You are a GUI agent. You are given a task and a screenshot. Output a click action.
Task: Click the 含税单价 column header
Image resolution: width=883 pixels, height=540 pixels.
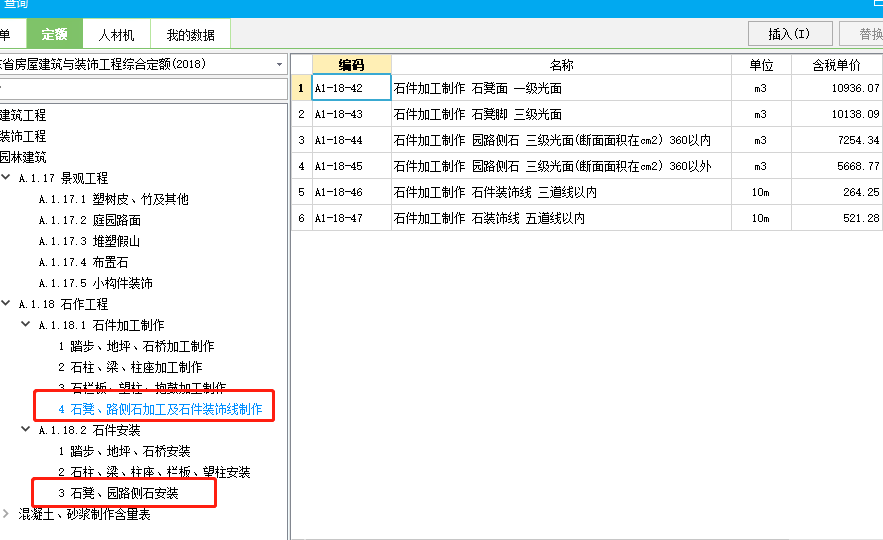(x=837, y=65)
